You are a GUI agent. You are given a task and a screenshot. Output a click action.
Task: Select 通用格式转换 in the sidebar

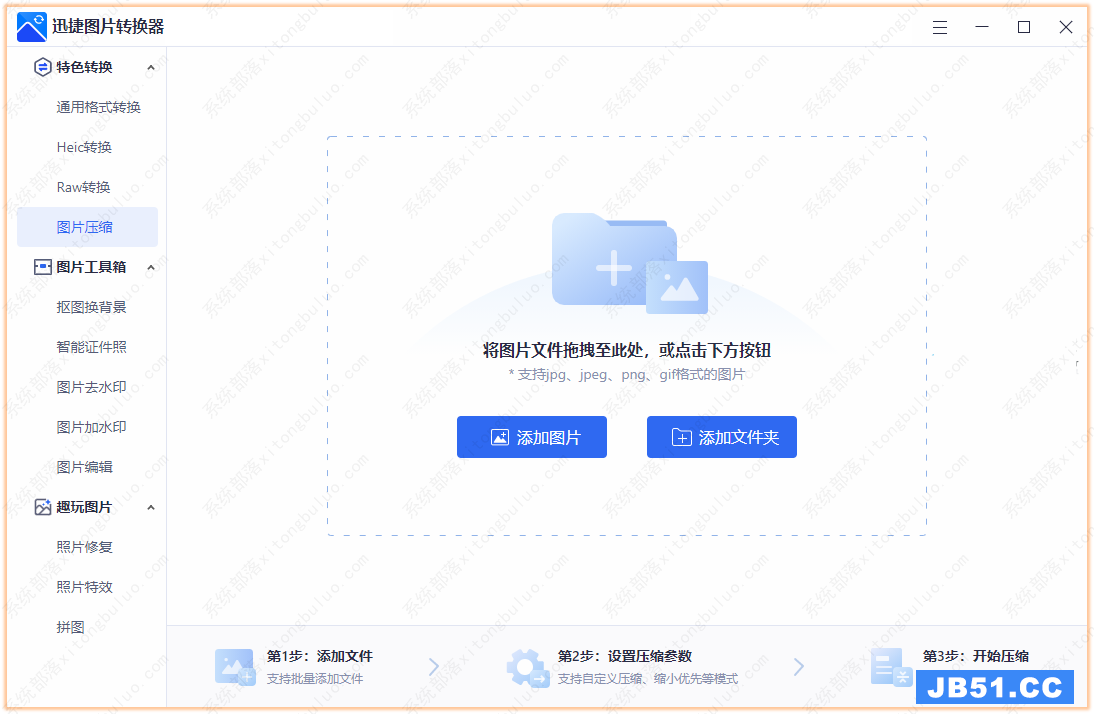pyautogui.click(x=98, y=107)
